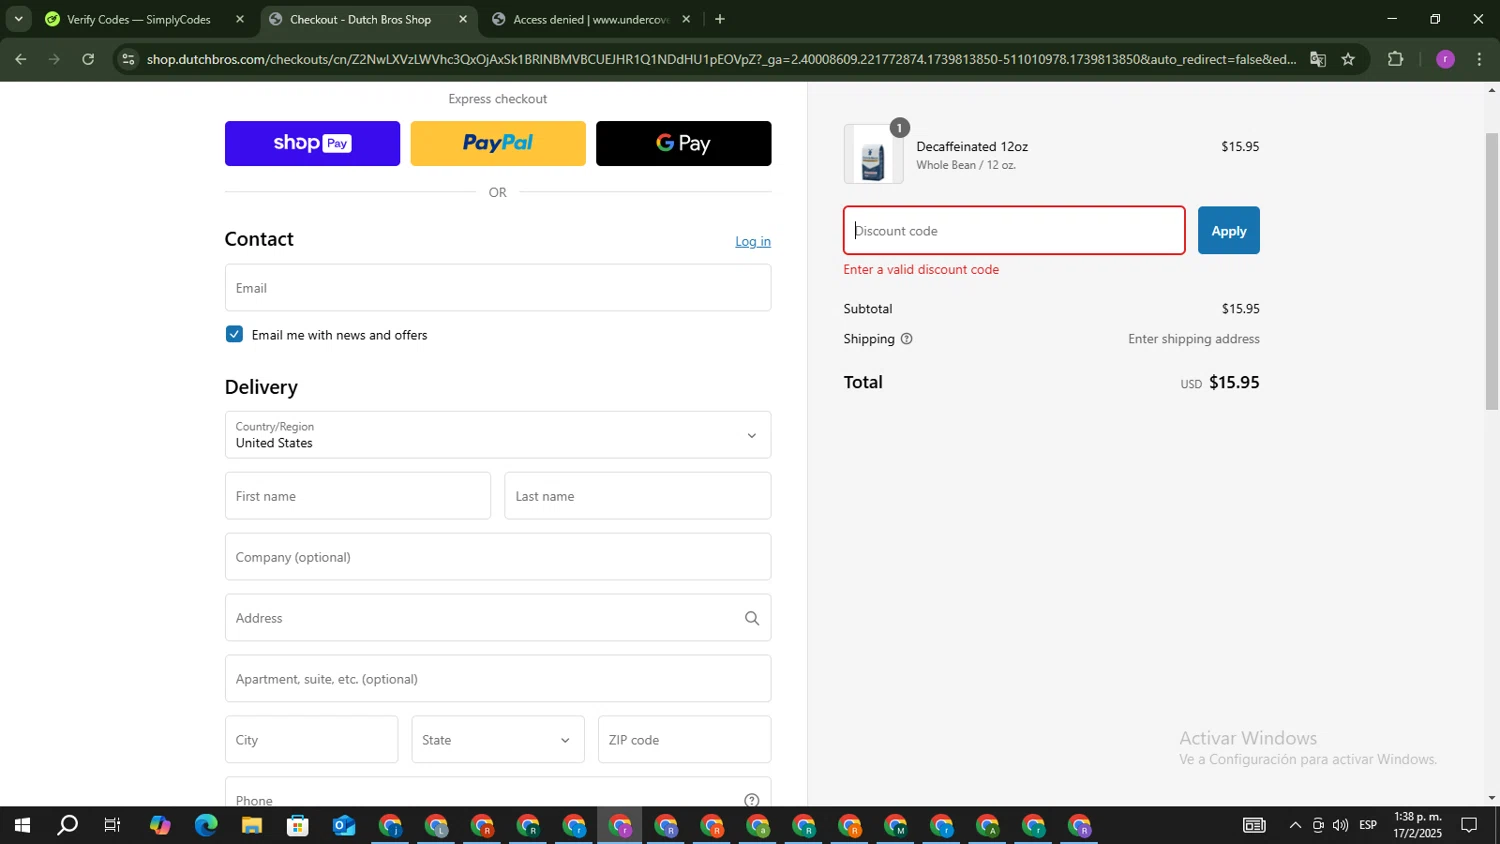Open Microsoft Edge from the taskbar
Screen dimensions: 1500x844
[x=206, y=826]
